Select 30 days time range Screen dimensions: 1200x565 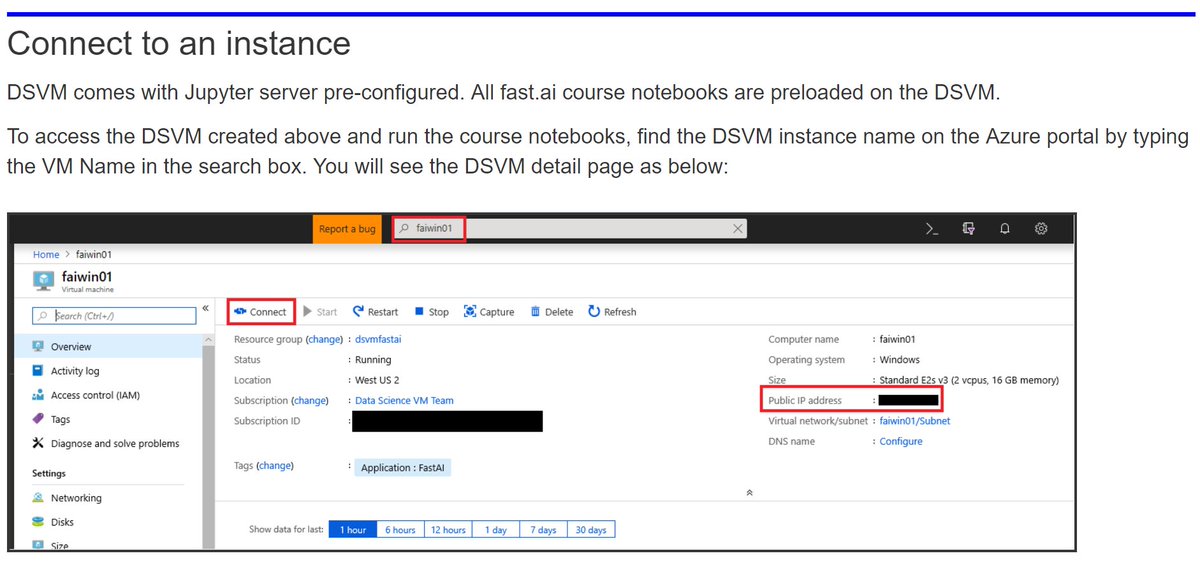(591, 530)
